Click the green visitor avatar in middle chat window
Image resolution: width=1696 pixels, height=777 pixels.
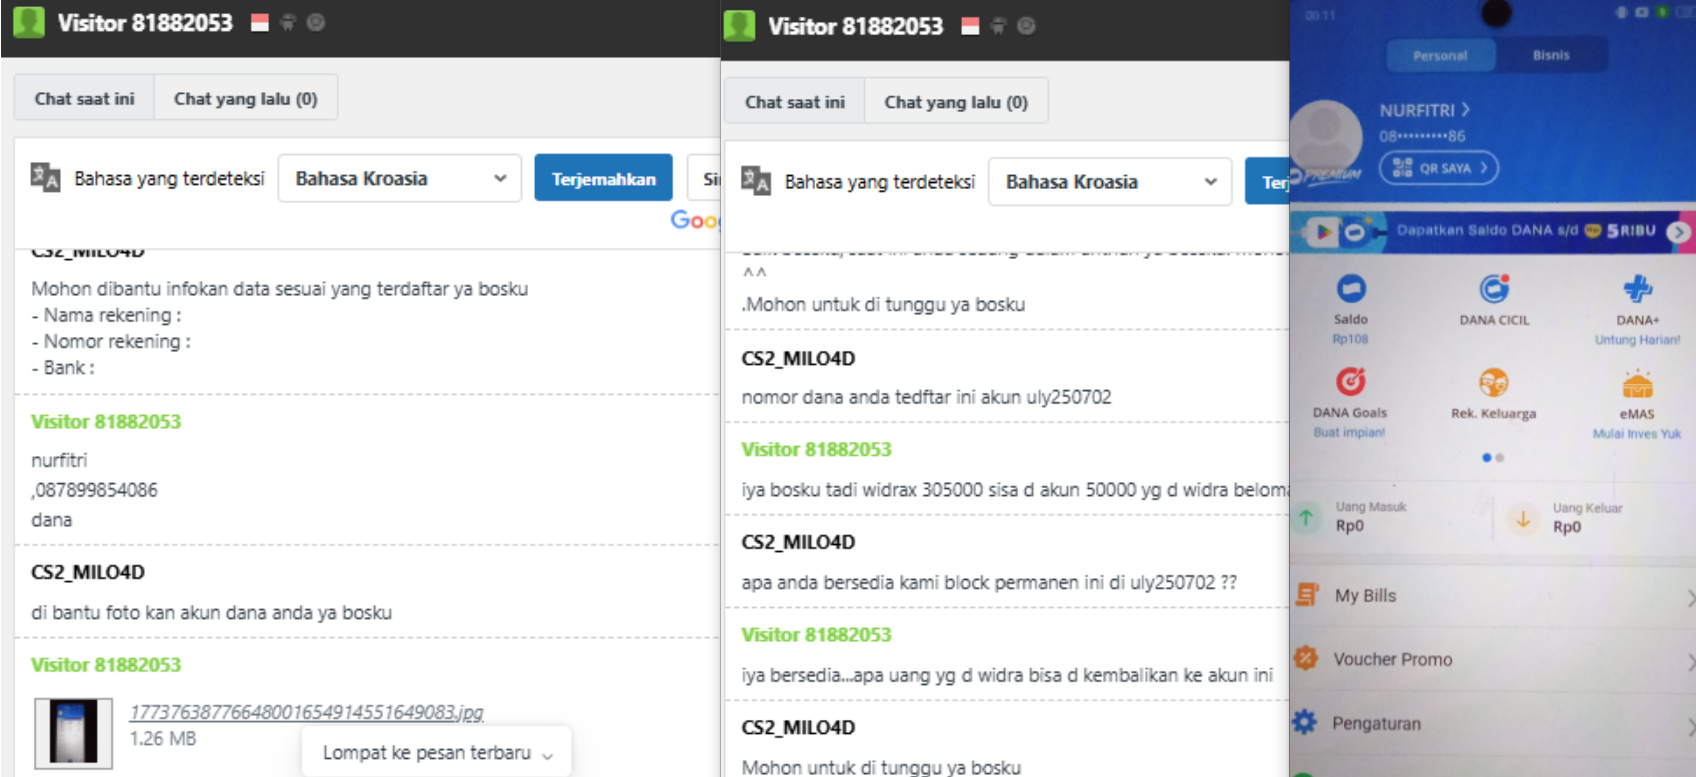click(x=739, y=26)
